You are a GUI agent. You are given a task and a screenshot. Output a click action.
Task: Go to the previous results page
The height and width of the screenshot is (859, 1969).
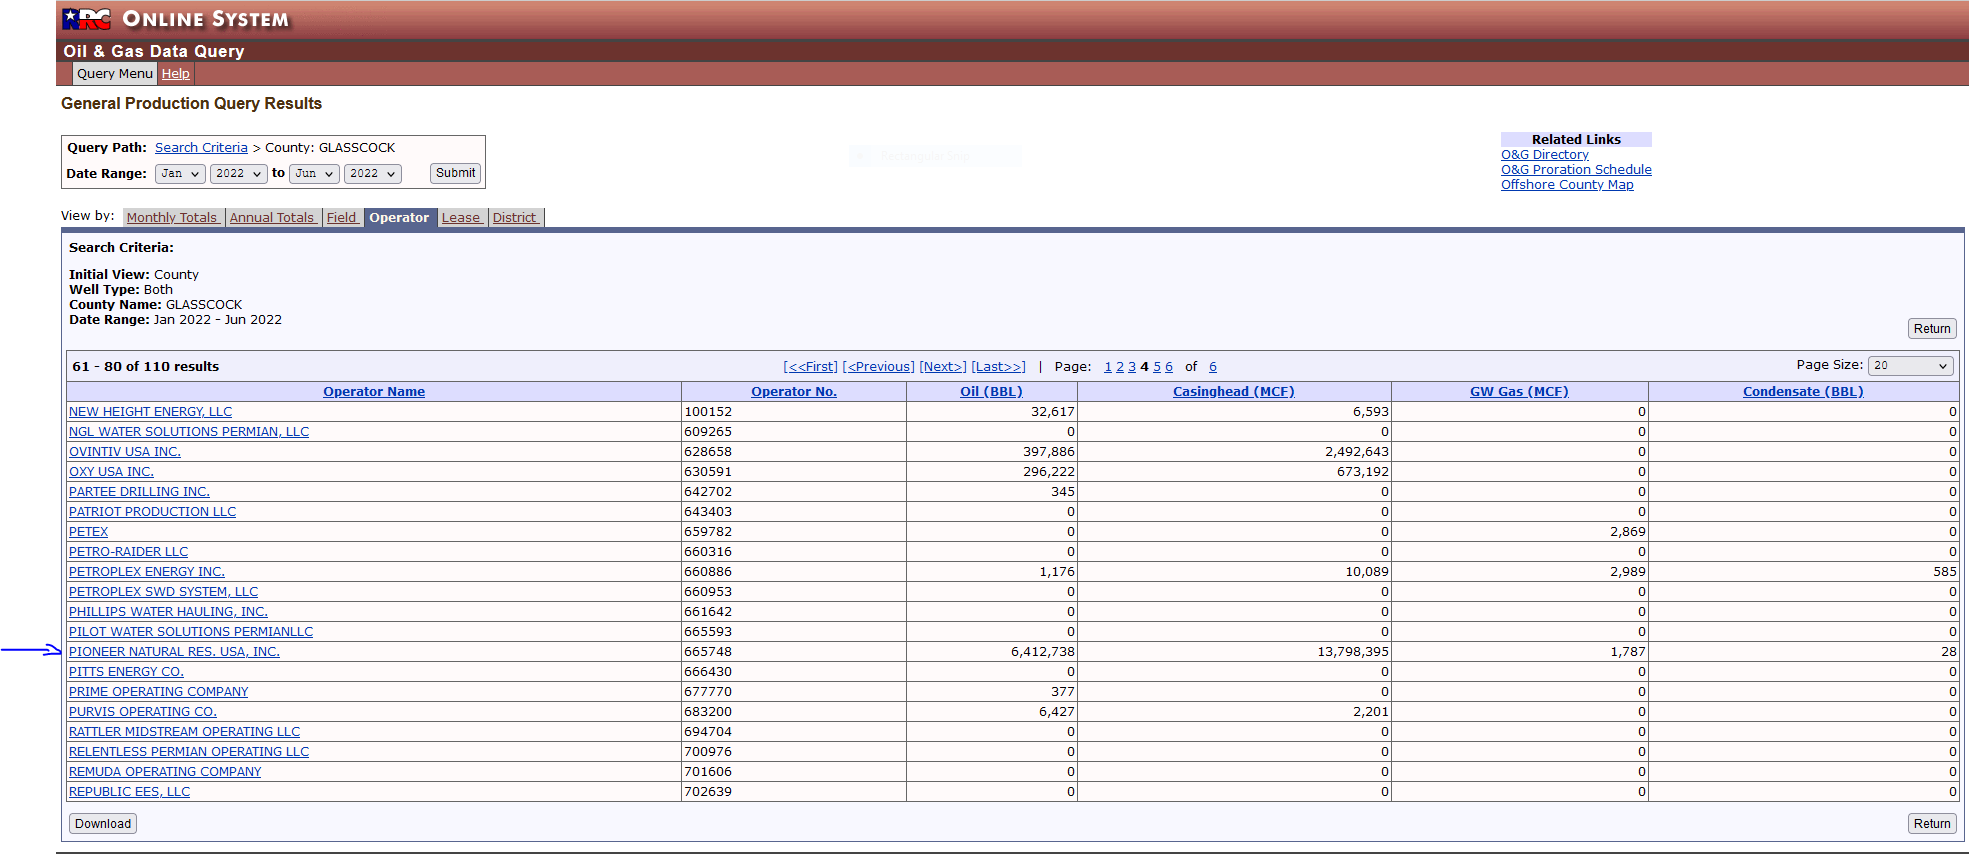878,367
